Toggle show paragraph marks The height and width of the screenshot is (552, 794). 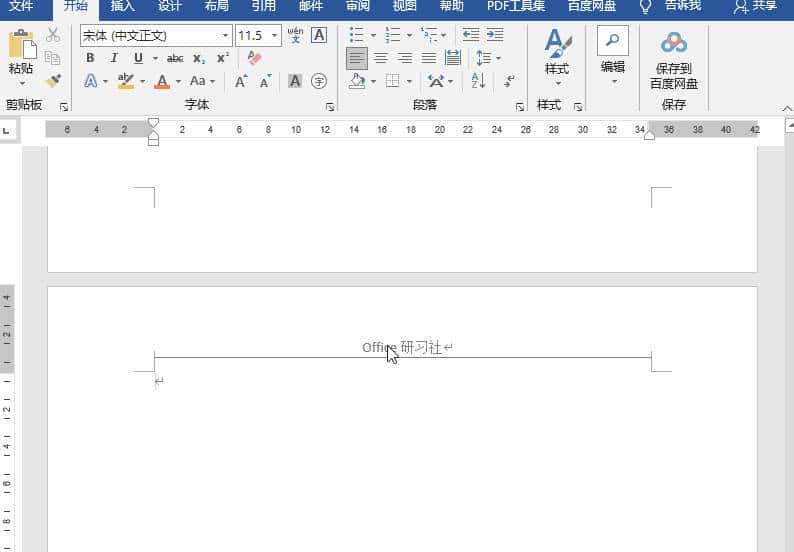[x=509, y=81]
